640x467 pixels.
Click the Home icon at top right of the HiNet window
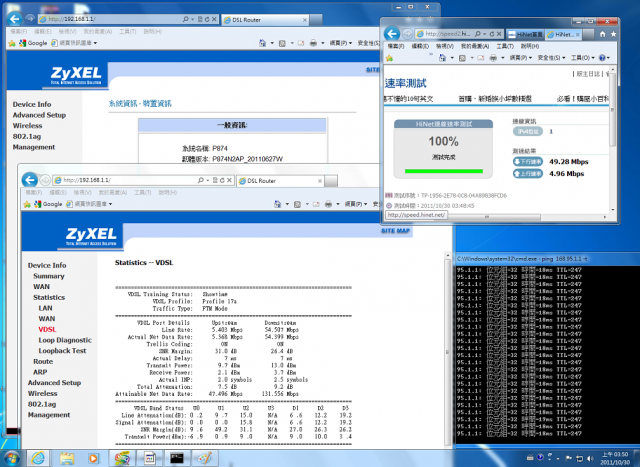coord(602,34)
